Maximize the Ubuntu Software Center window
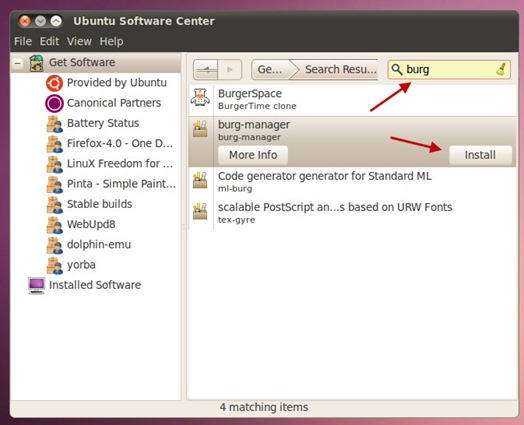This screenshot has height=425, width=524. point(56,21)
